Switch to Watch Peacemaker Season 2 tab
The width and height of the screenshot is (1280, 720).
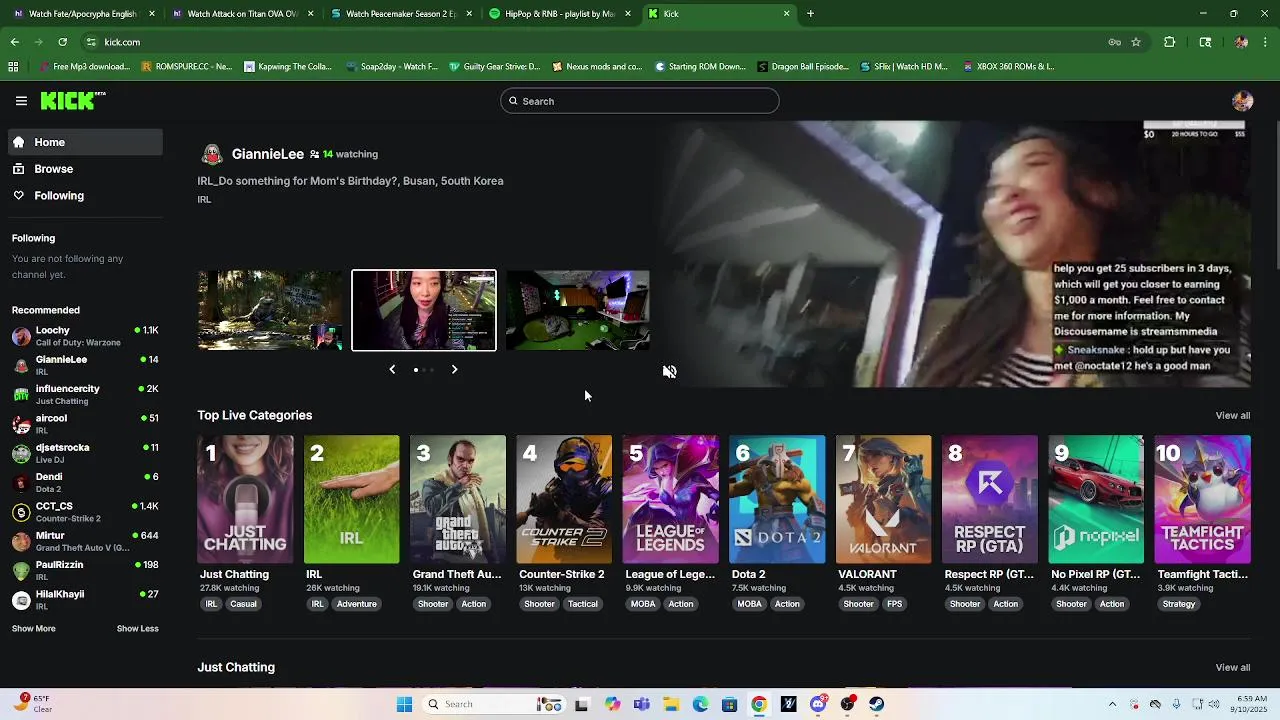(402, 14)
